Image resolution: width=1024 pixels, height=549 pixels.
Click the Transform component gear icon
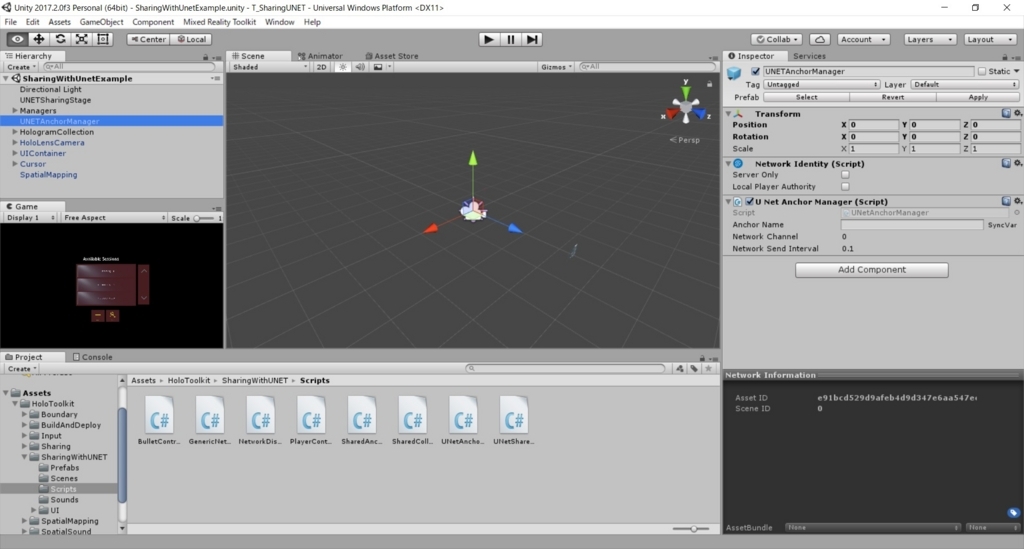coord(1017,114)
